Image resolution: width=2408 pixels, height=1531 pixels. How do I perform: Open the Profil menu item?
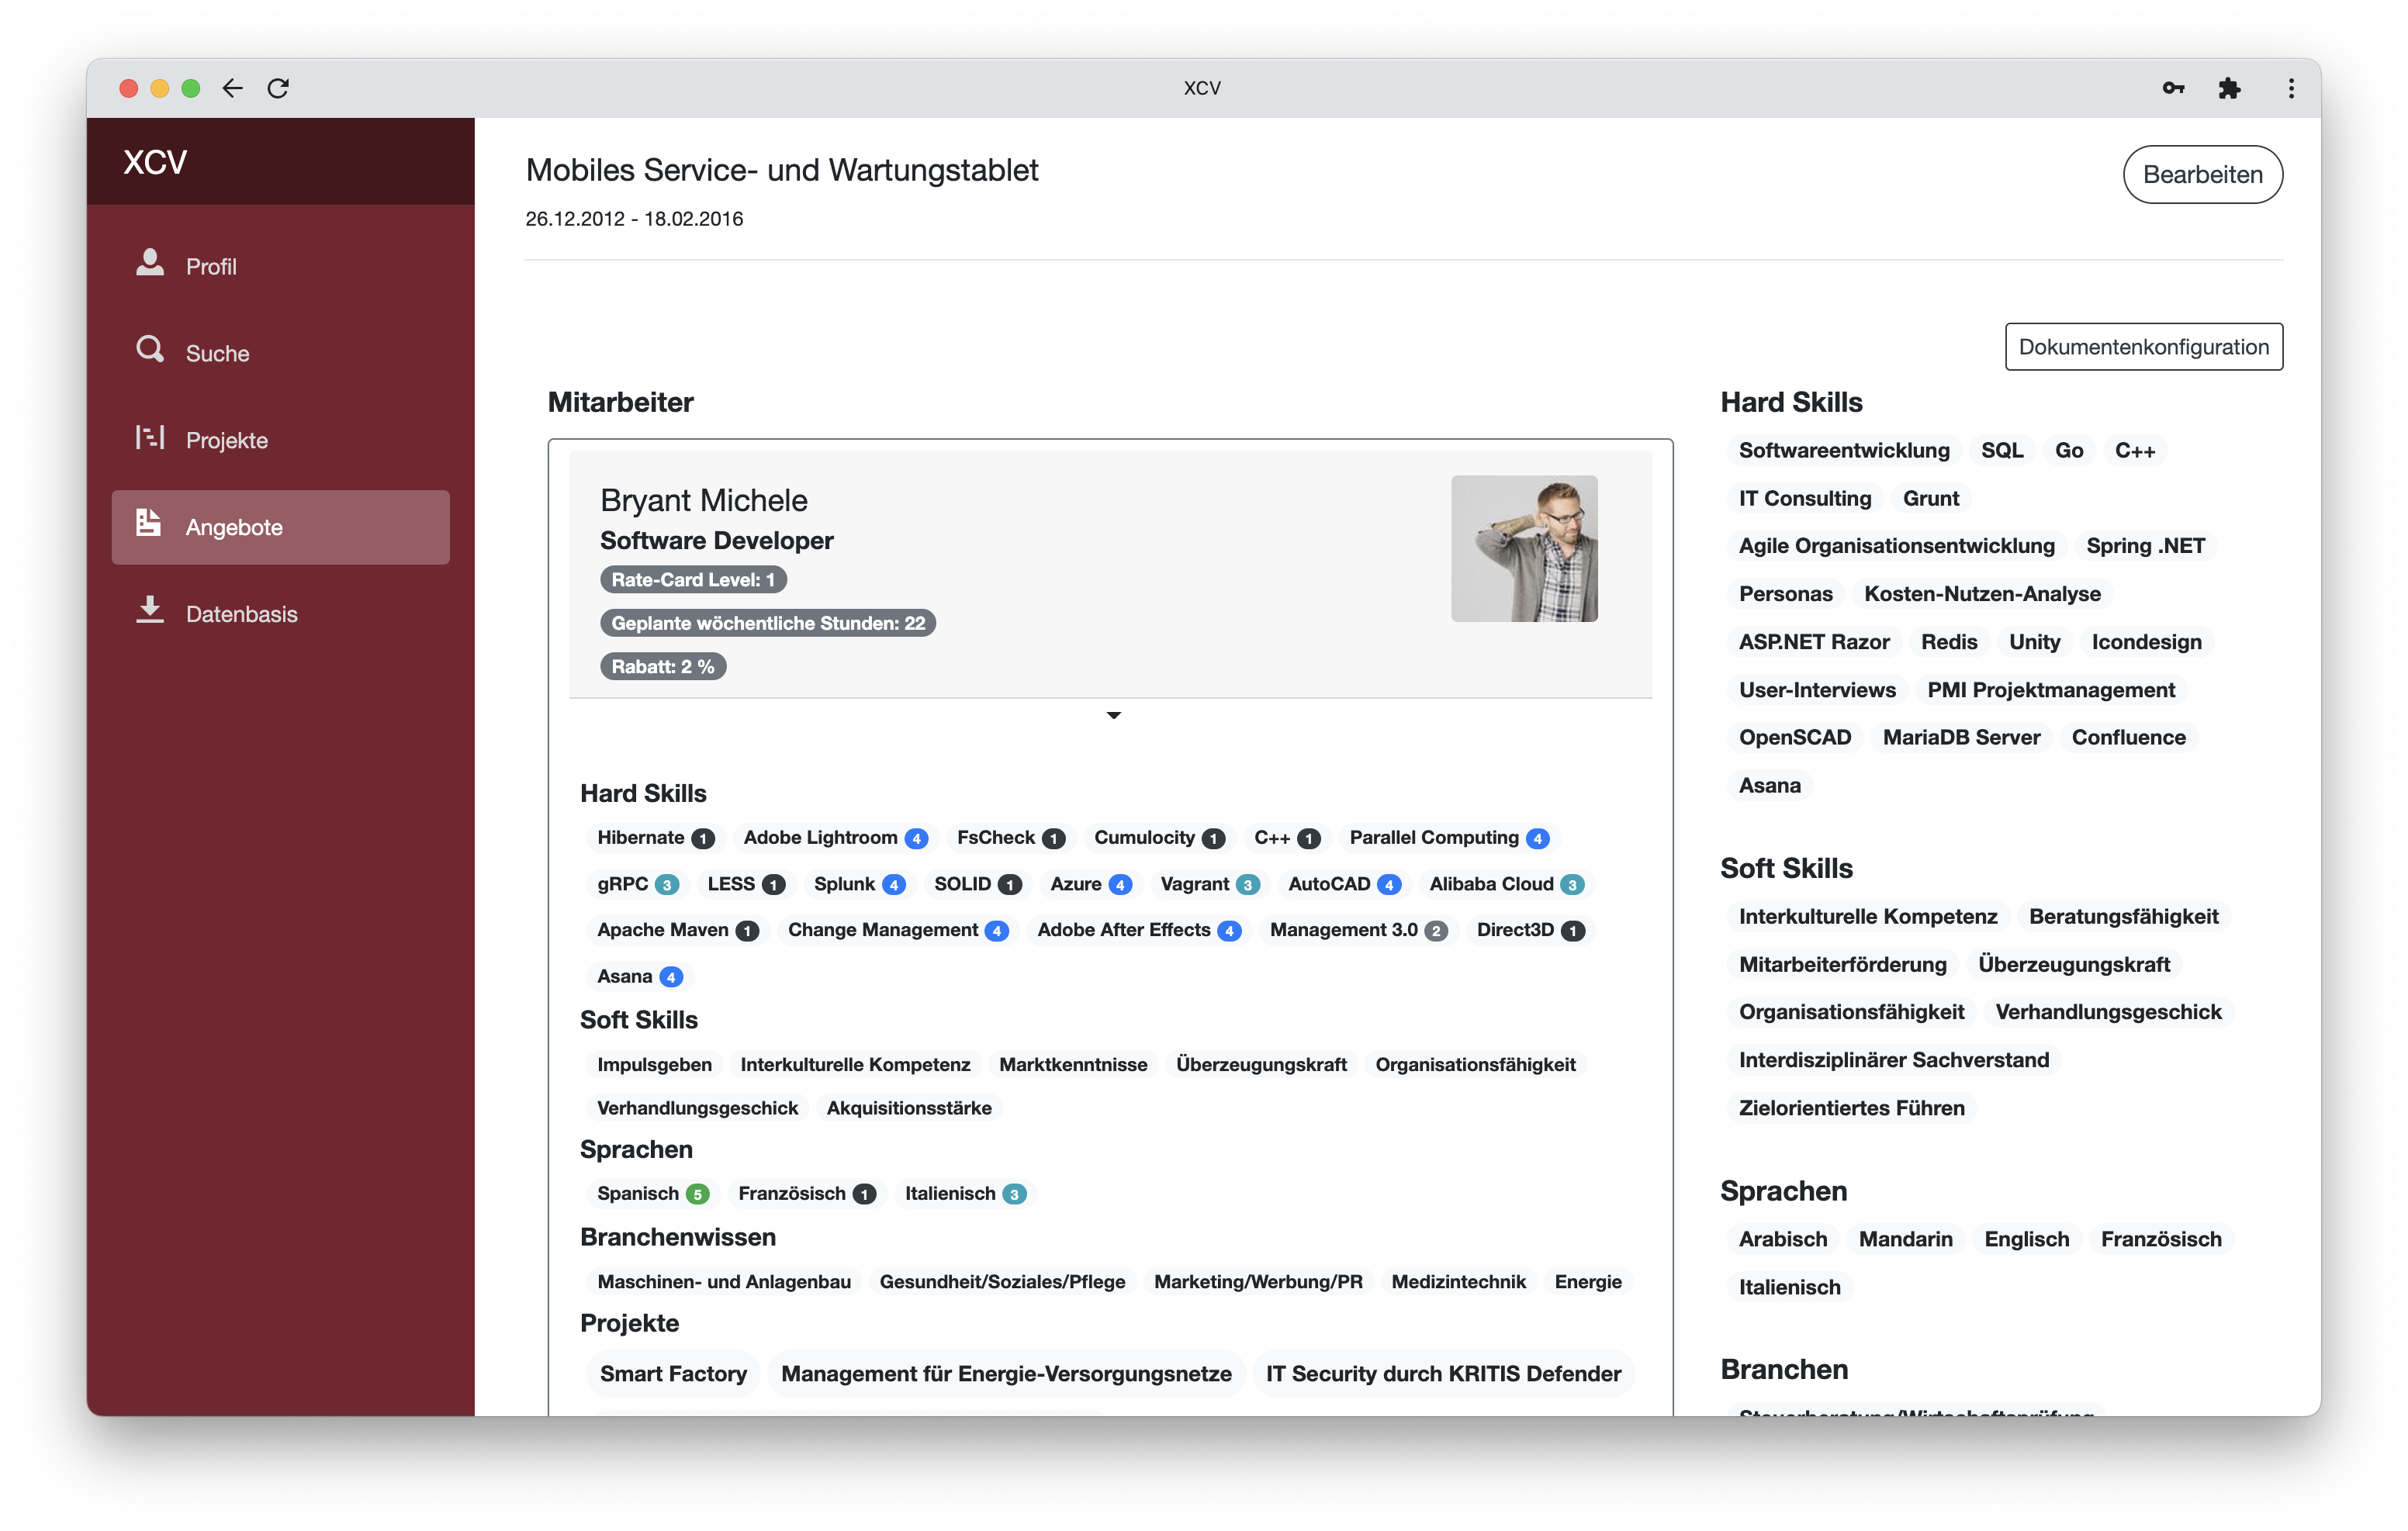pos(280,266)
